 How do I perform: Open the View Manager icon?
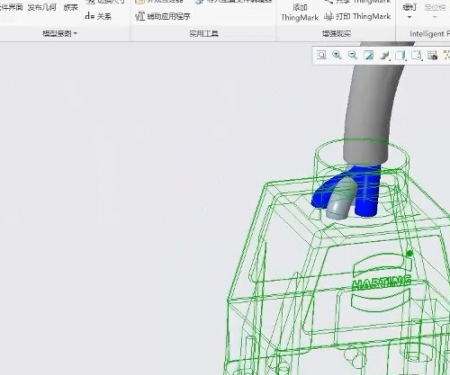coord(432,55)
